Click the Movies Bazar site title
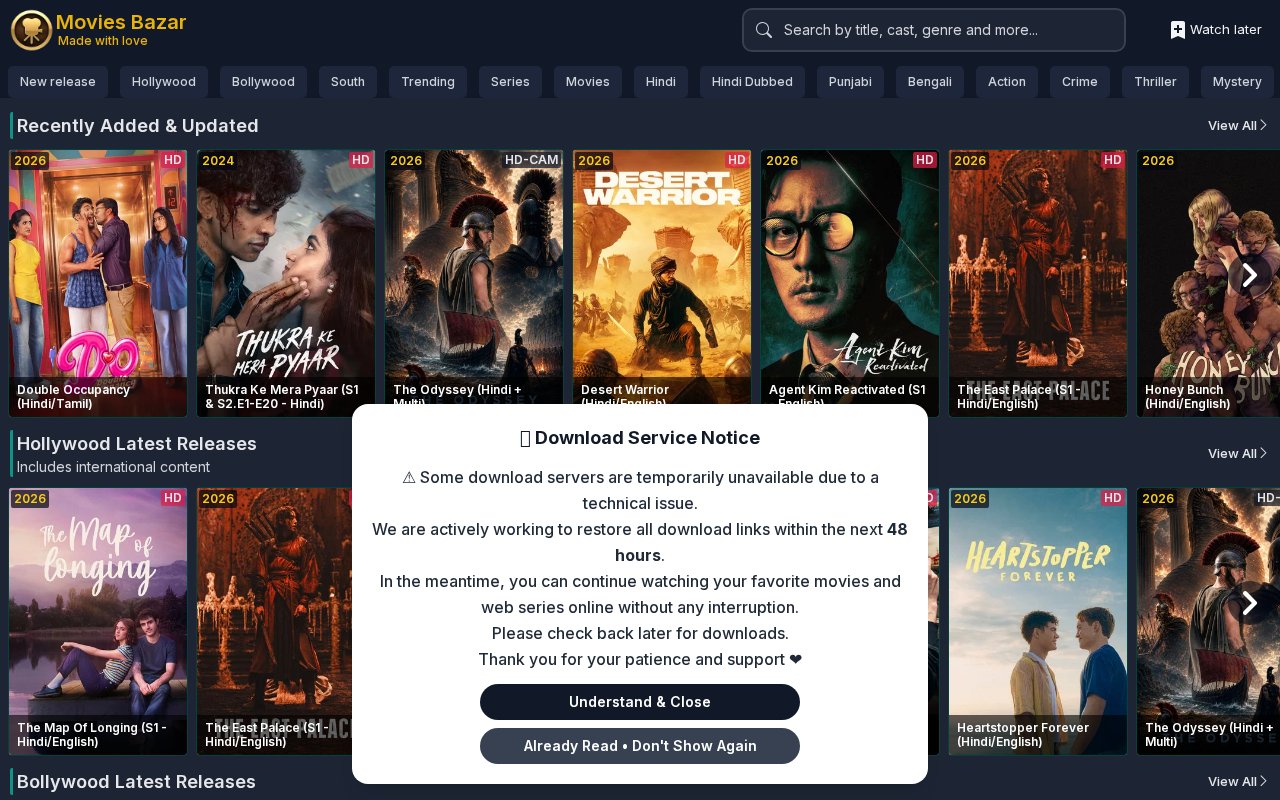Image resolution: width=1280 pixels, height=800 pixels. coord(121,22)
